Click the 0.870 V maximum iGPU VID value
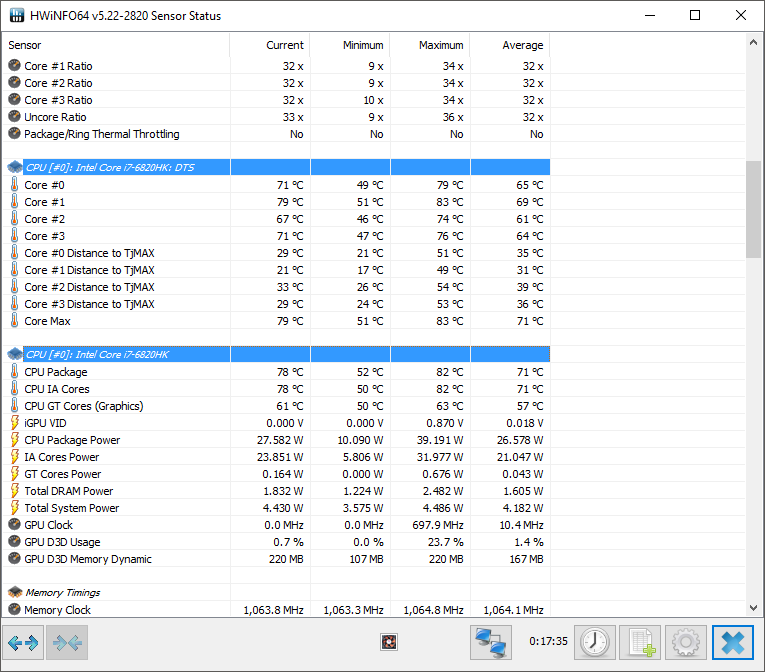The width and height of the screenshot is (765, 672). tap(445, 423)
